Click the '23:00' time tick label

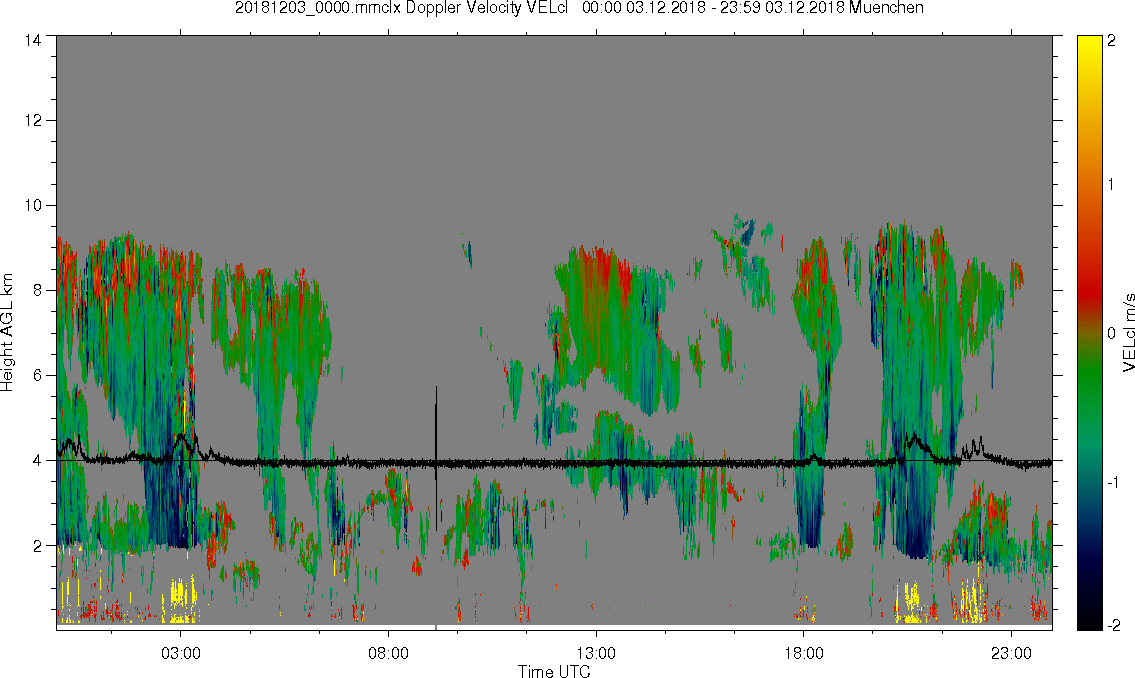coord(1011,653)
